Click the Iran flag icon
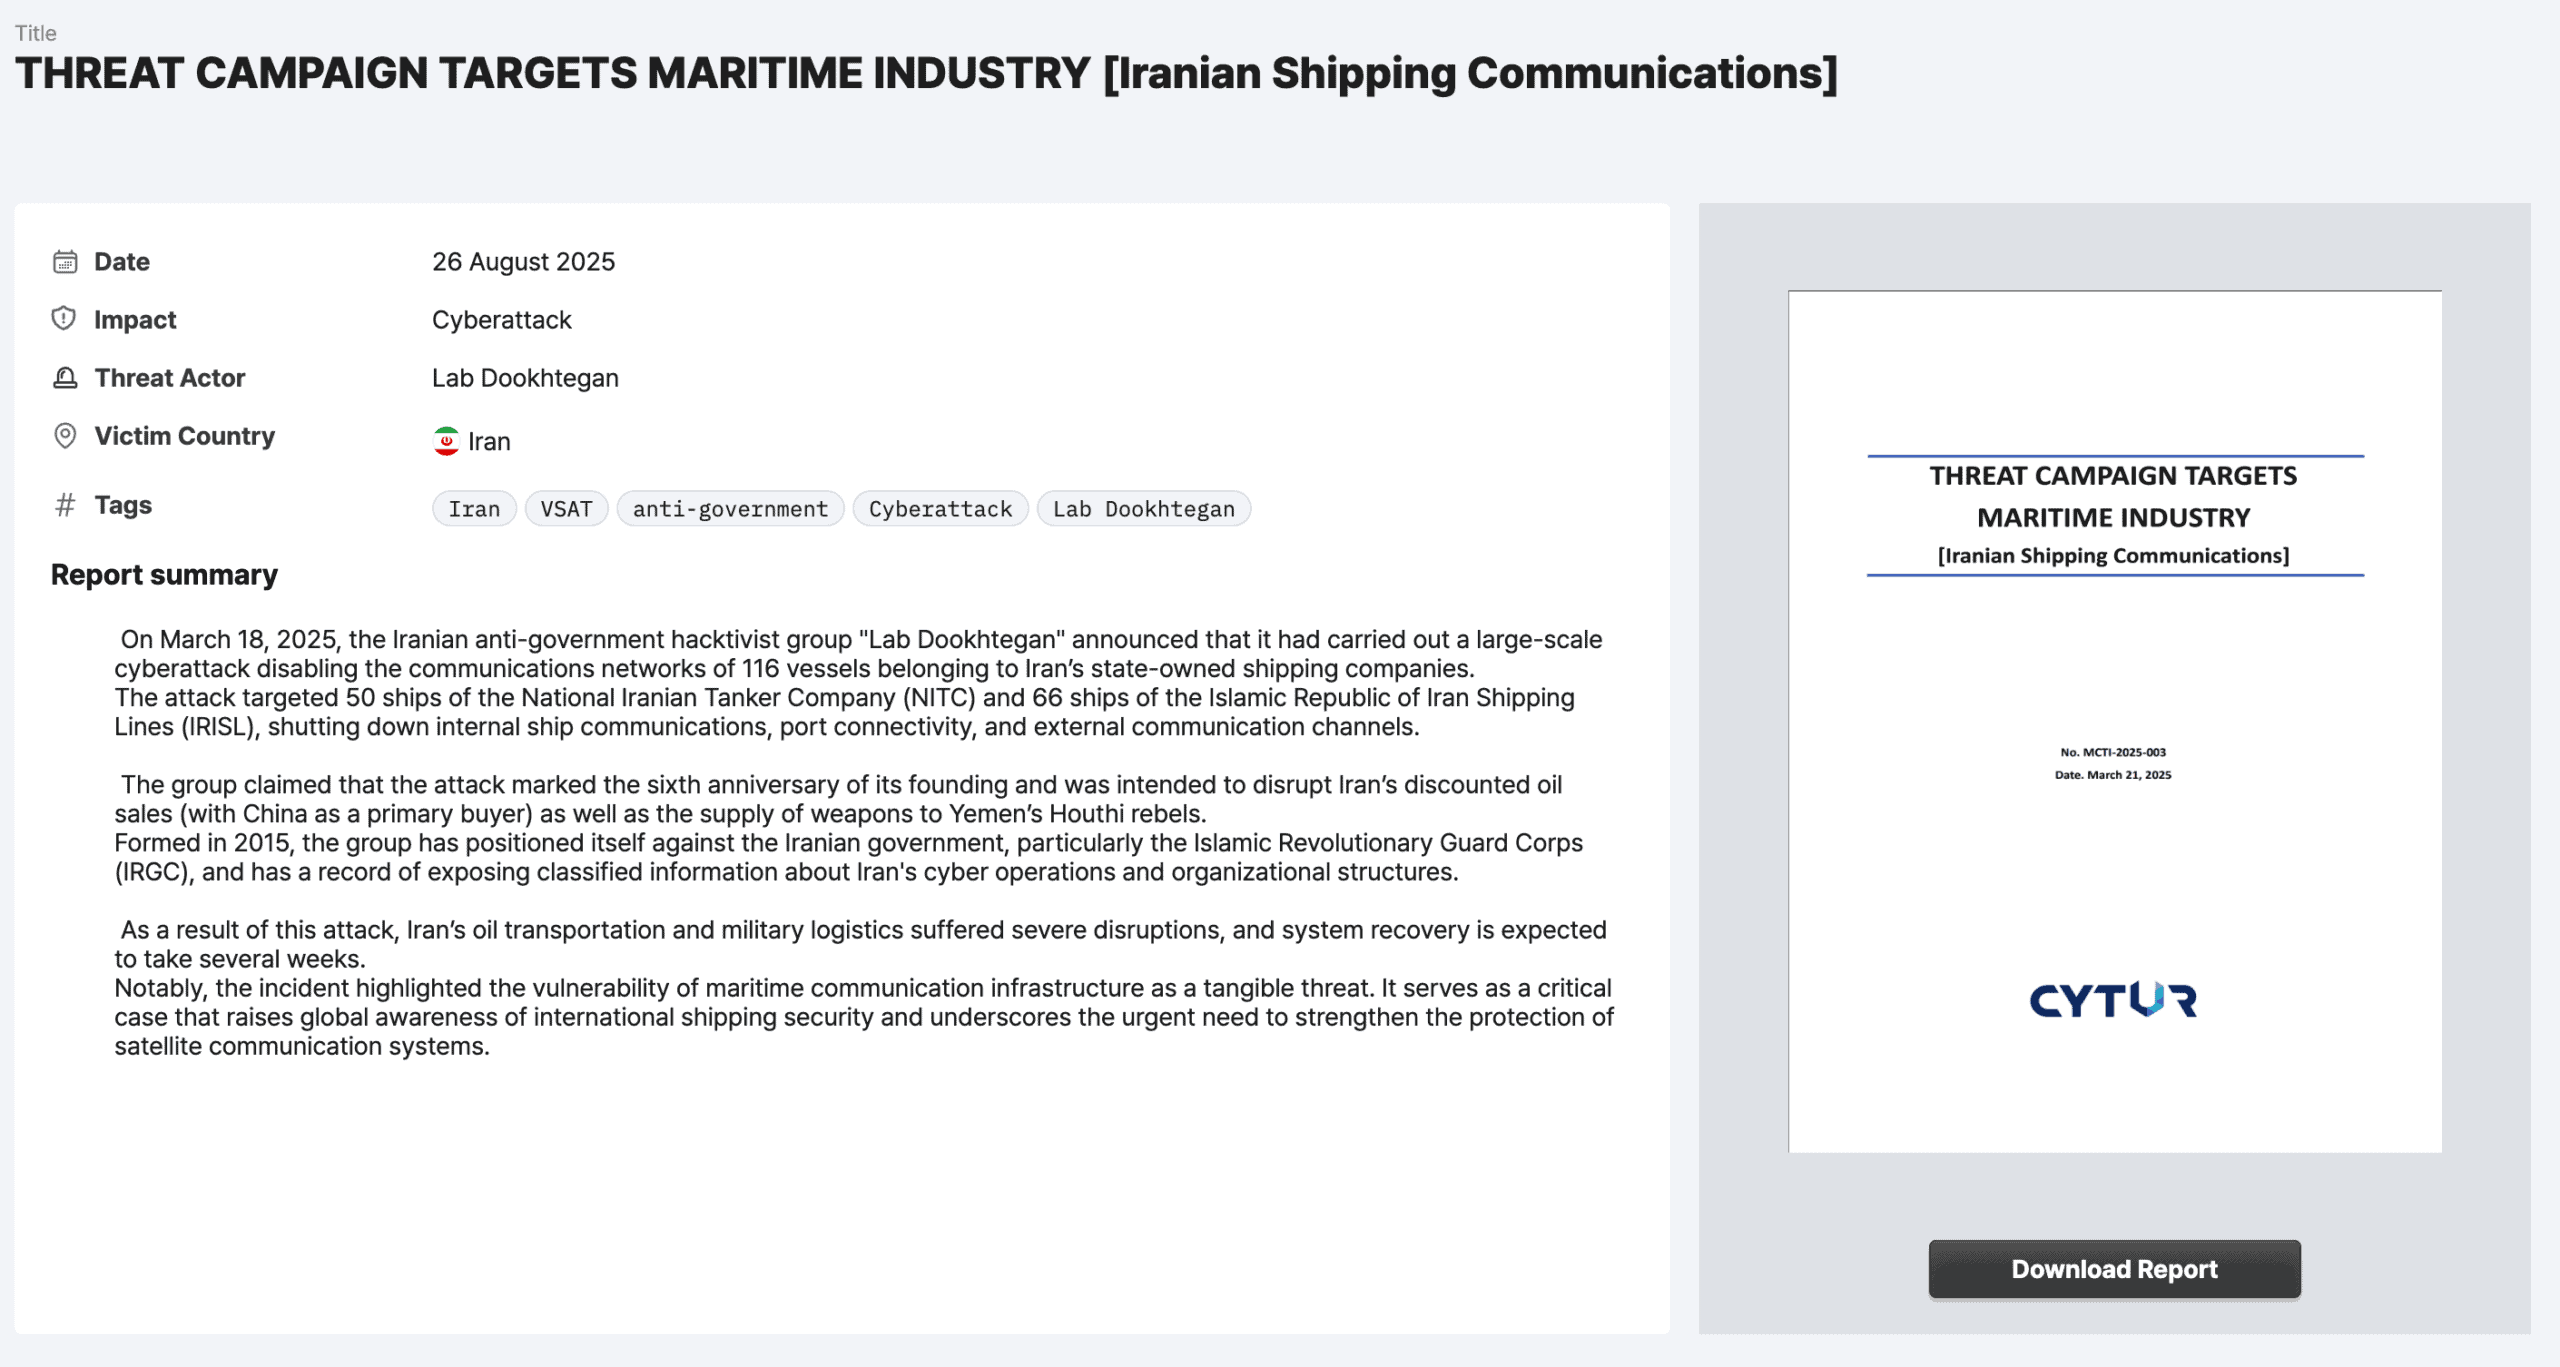The height and width of the screenshot is (1367, 2560). click(x=446, y=441)
